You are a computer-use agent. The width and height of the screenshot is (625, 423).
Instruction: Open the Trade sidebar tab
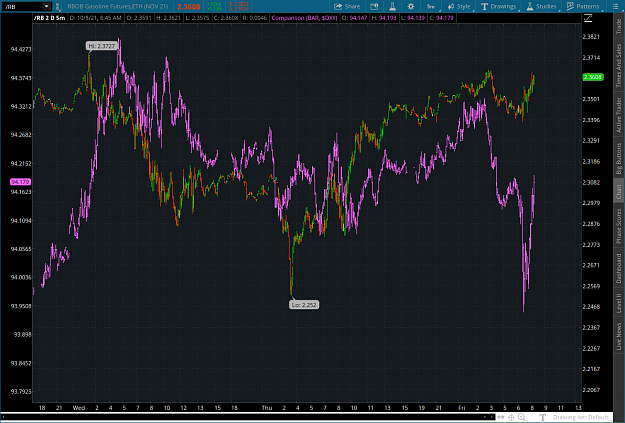(x=619, y=26)
